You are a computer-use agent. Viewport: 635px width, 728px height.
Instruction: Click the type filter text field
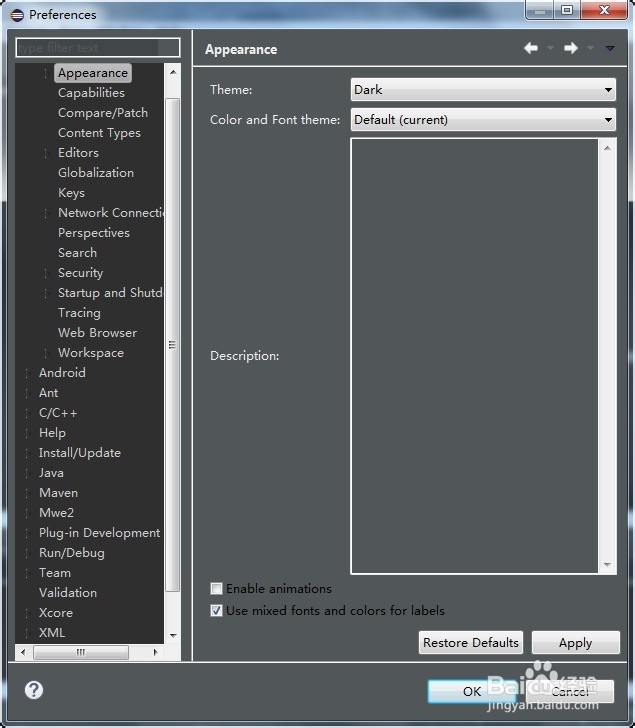[x=97, y=47]
